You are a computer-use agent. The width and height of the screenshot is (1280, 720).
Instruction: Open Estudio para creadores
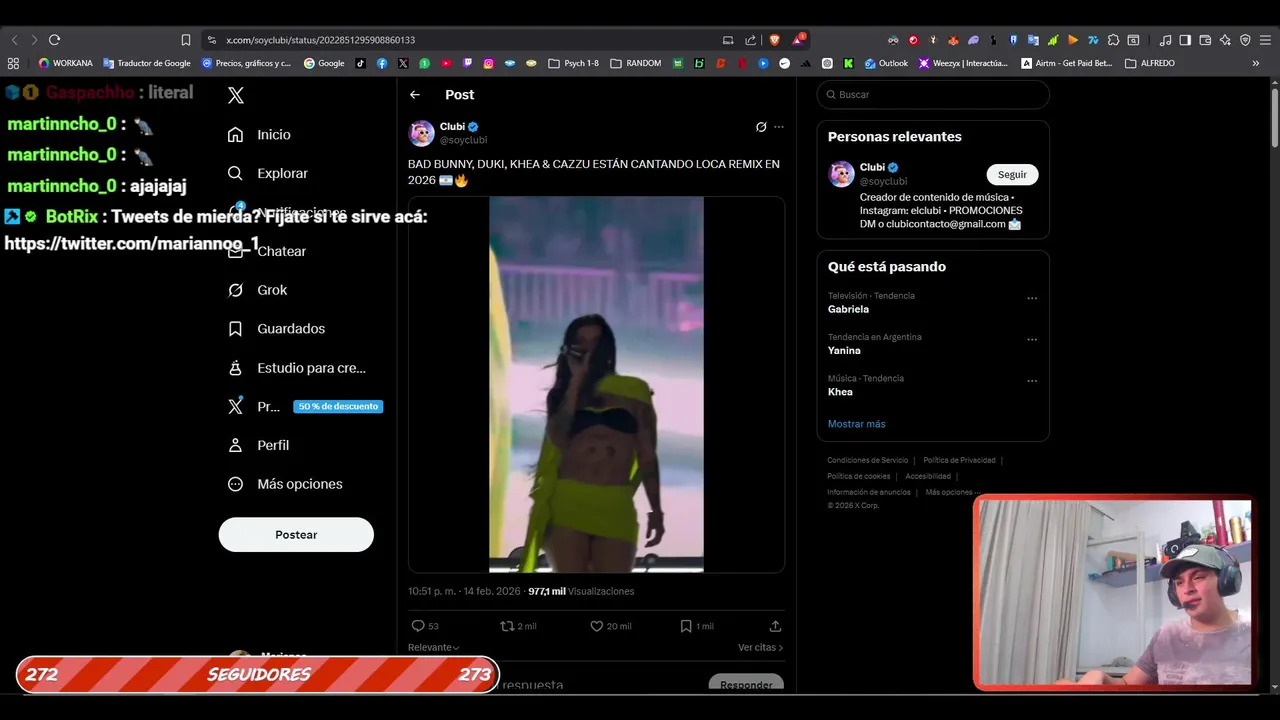point(296,368)
